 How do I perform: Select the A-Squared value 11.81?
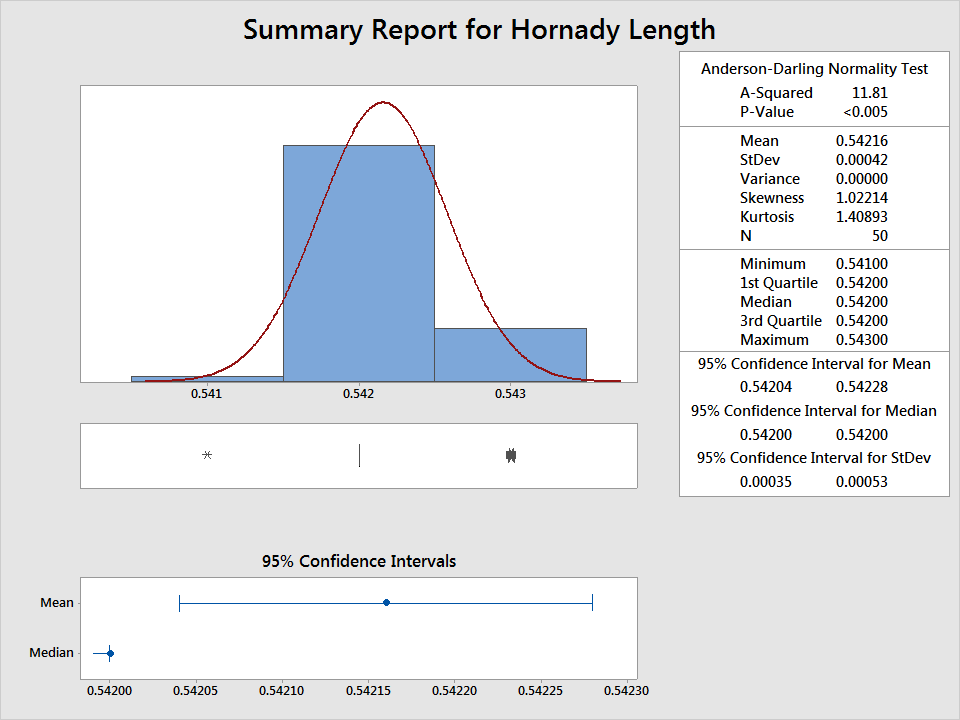[869, 93]
